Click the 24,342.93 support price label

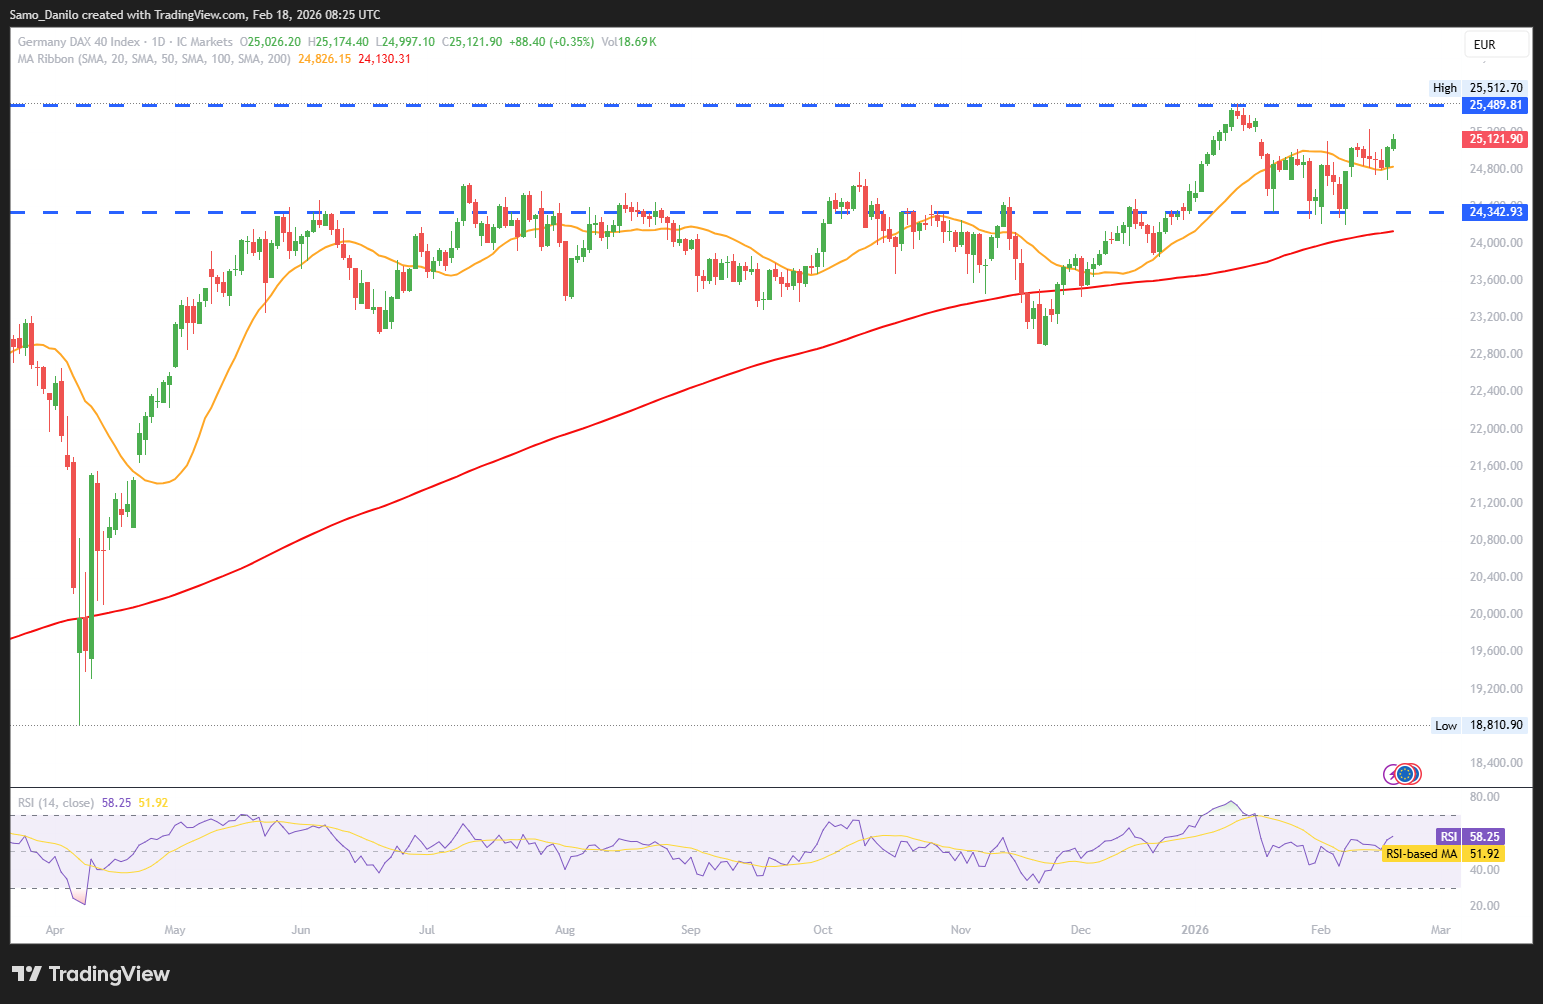1495,212
